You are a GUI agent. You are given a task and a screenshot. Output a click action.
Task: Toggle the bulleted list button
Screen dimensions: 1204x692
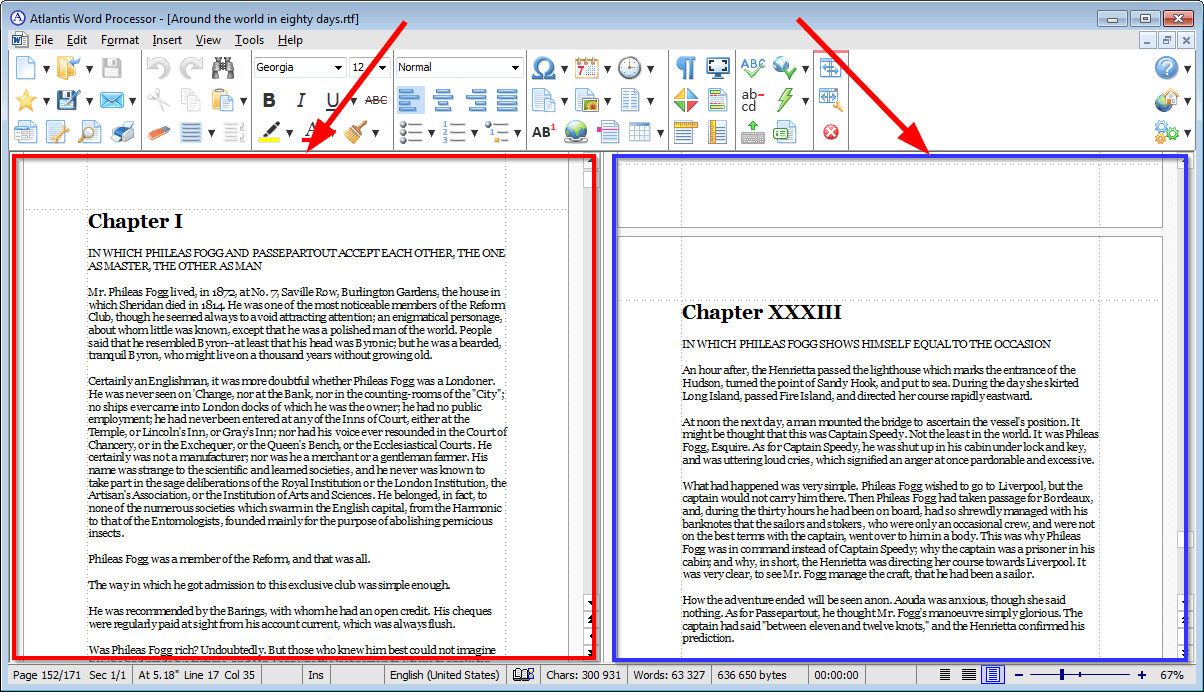pos(413,131)
